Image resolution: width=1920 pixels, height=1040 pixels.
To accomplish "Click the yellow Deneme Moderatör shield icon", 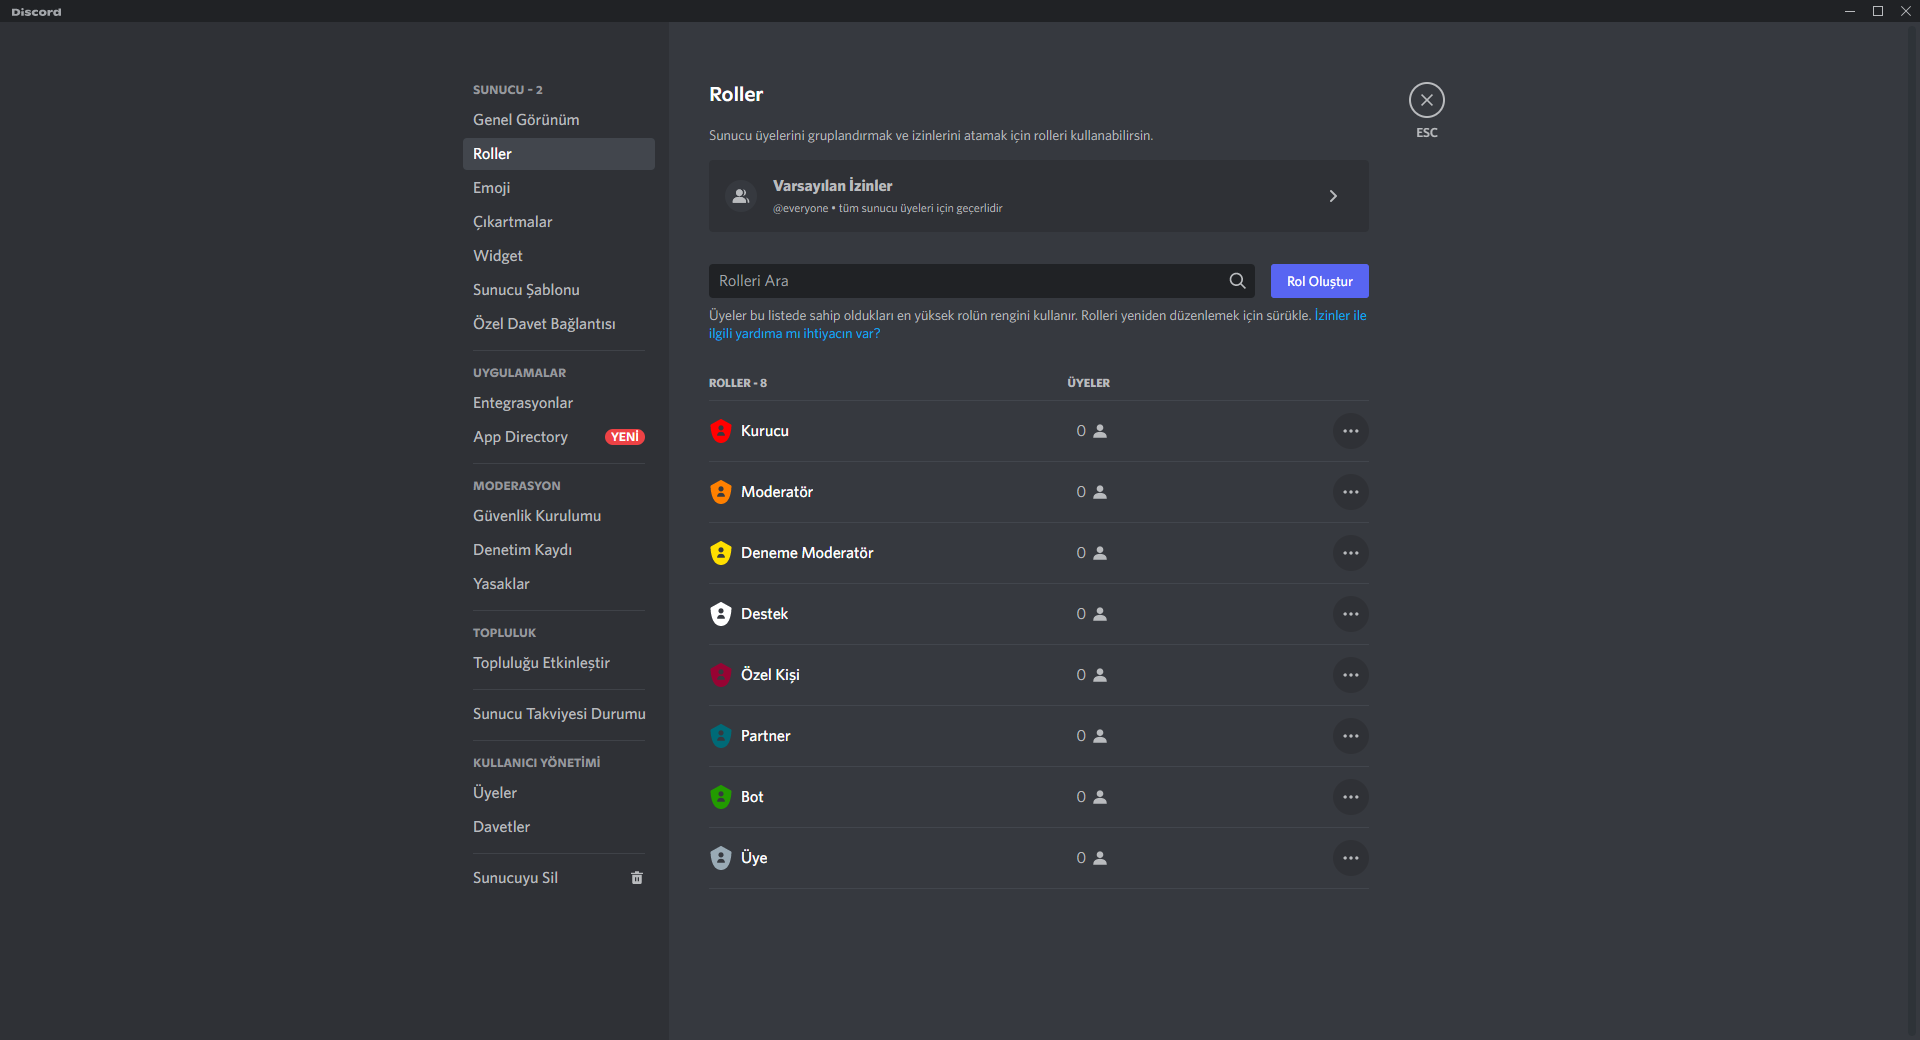I will (x=720, y=553).
